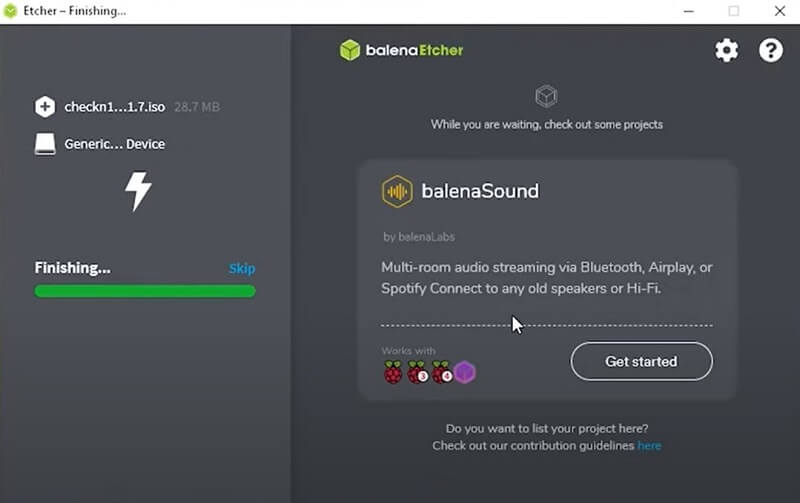Click the help question mark icon

click(x=771, y=51)
